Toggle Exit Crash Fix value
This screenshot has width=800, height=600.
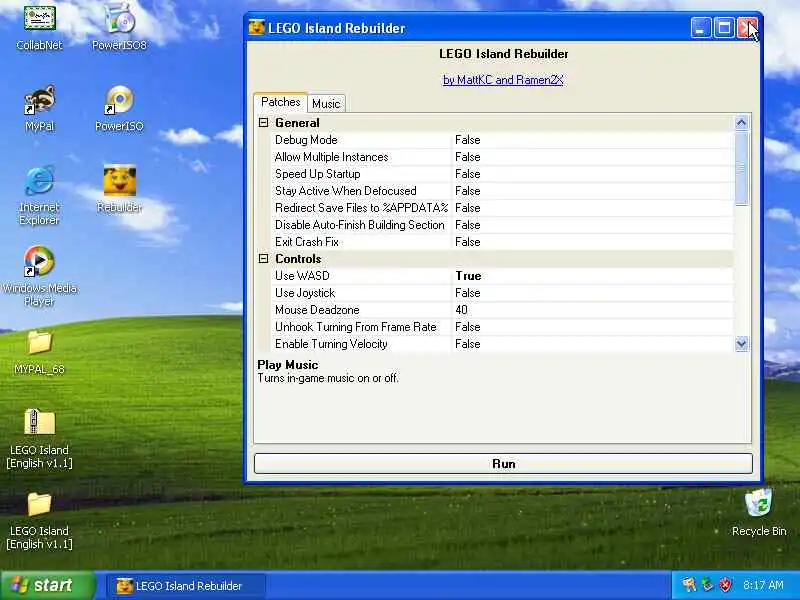tap(593, 242)
